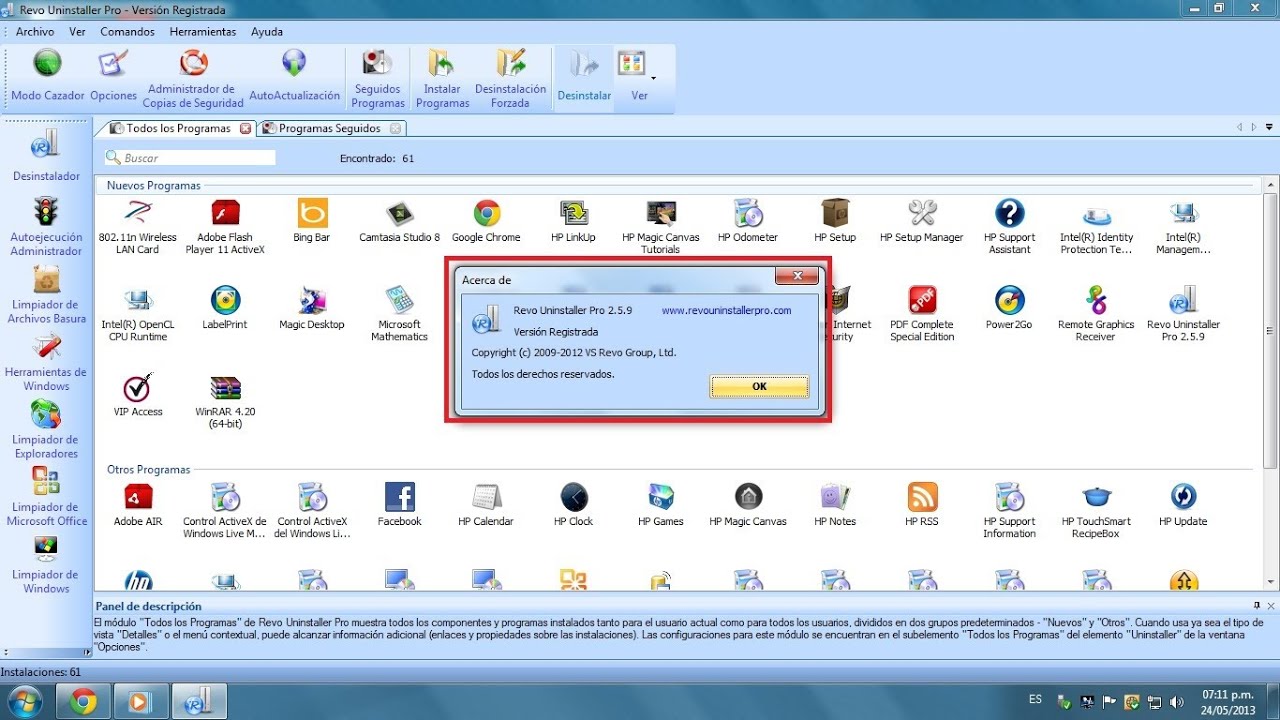Image resolution: width=1280 pixels, height=720 pixels.
Task: Click the taskbar volume icon
Action: click(x=1176, y=702)
